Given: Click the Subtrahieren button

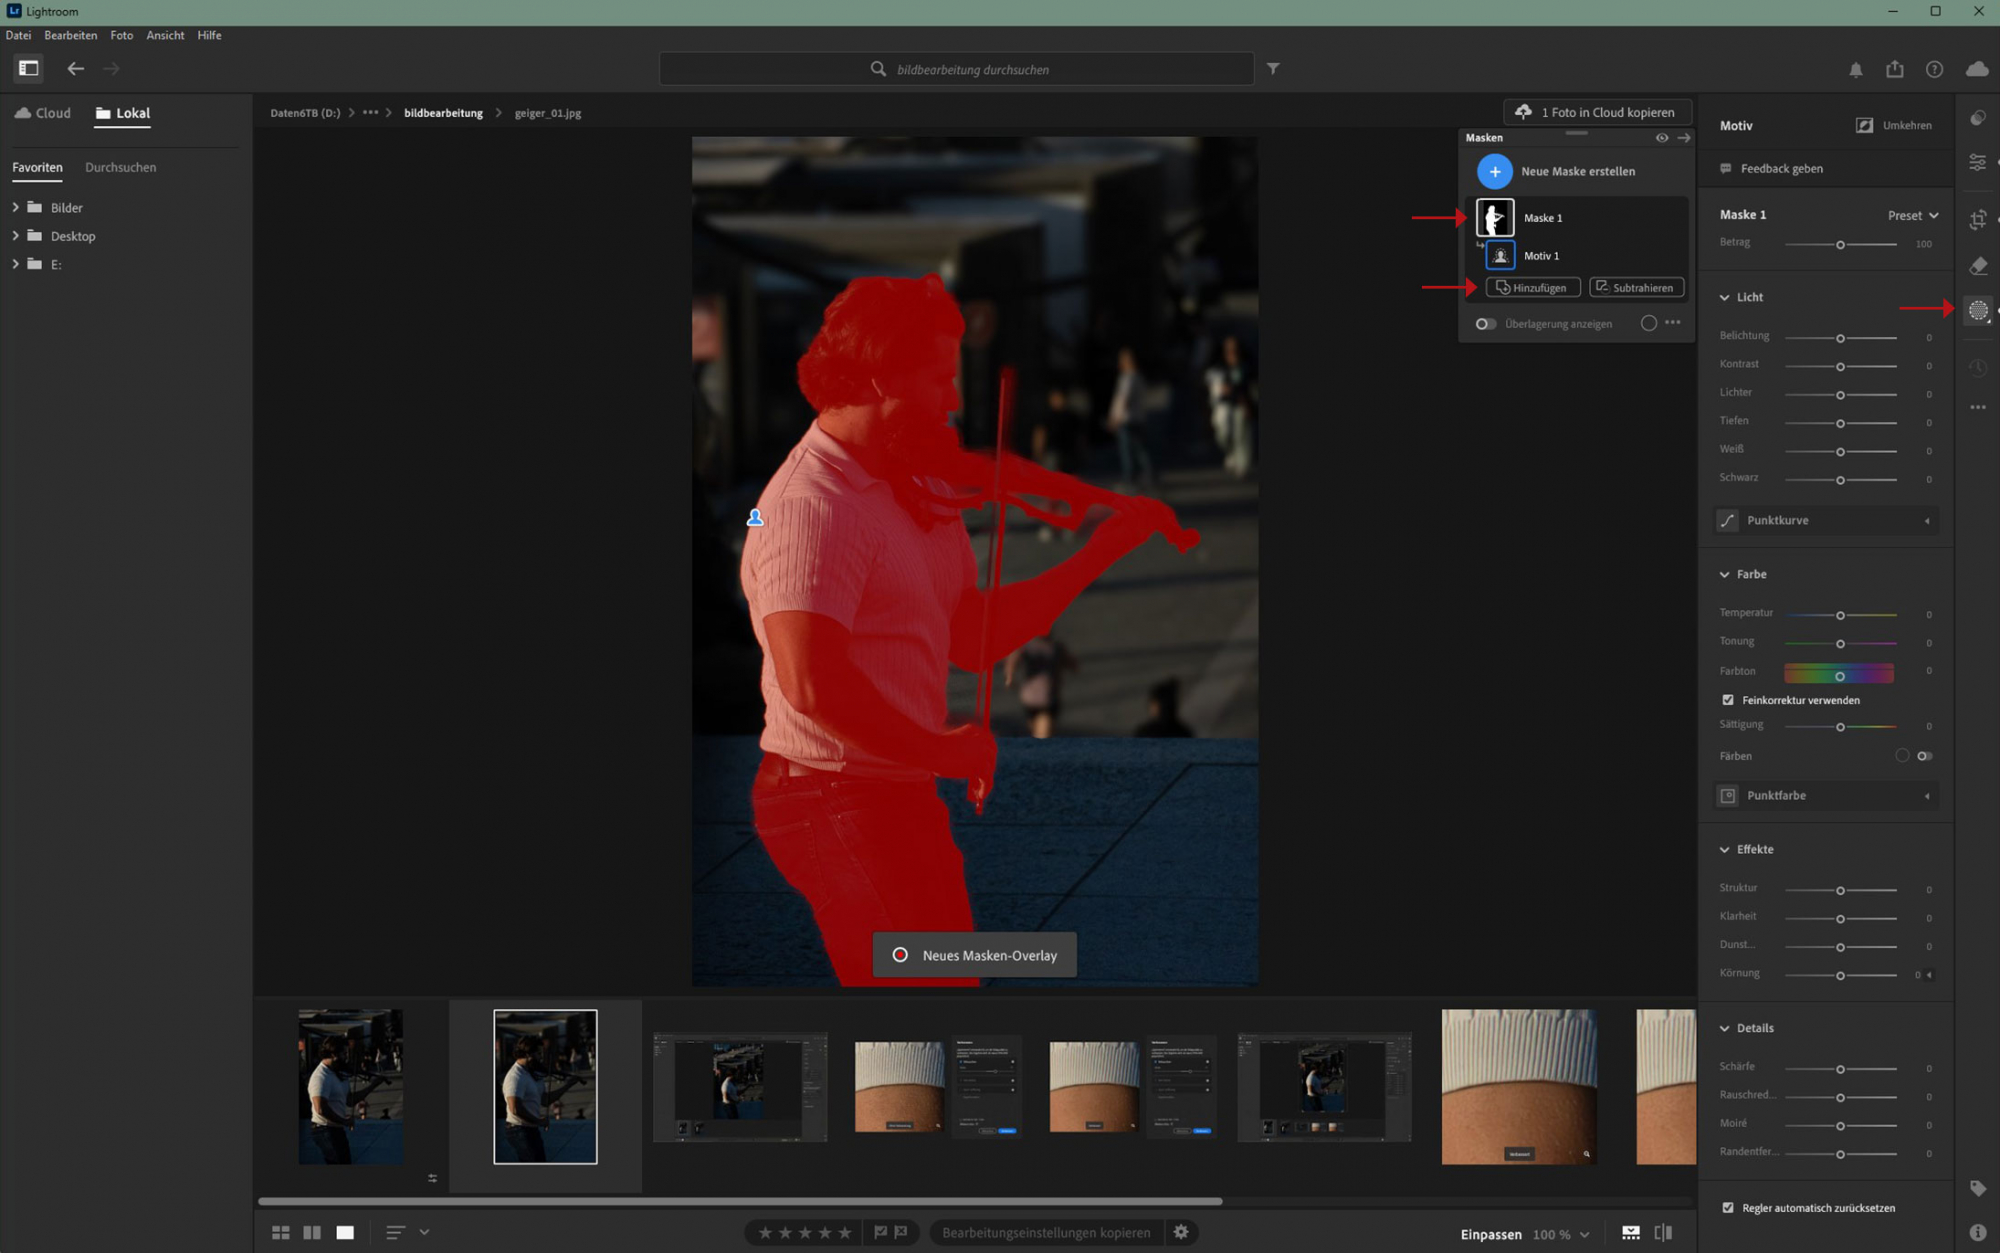Looking at the screenshot, I should pyautogui.click(x=1636, y=288).
